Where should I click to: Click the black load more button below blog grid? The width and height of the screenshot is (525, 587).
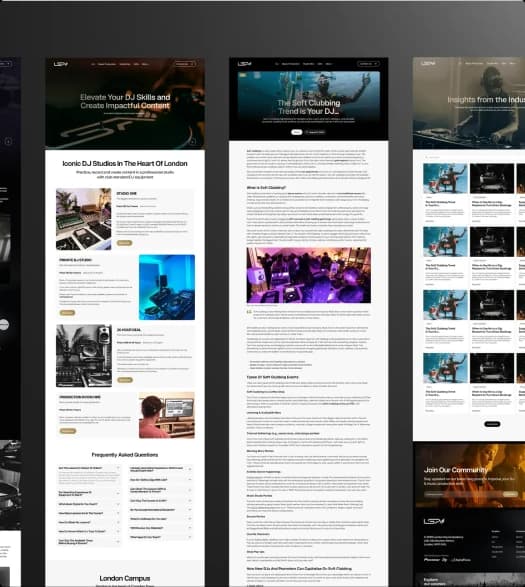point(492,424)
